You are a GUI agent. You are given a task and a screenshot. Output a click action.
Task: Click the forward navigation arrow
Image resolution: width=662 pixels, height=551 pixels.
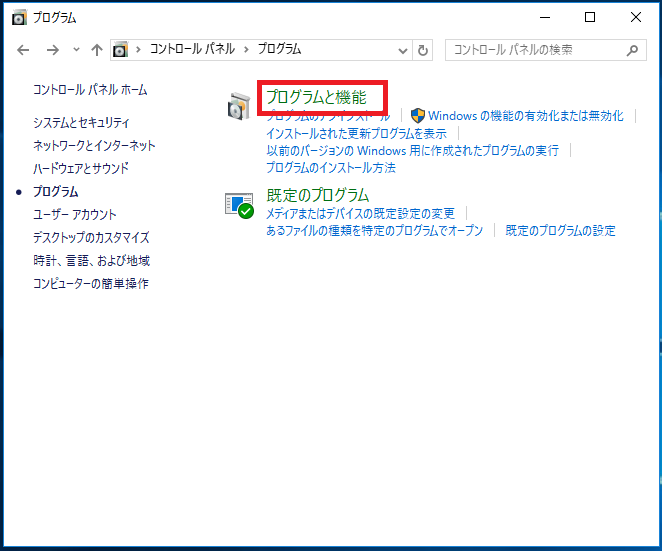point(53,50)
